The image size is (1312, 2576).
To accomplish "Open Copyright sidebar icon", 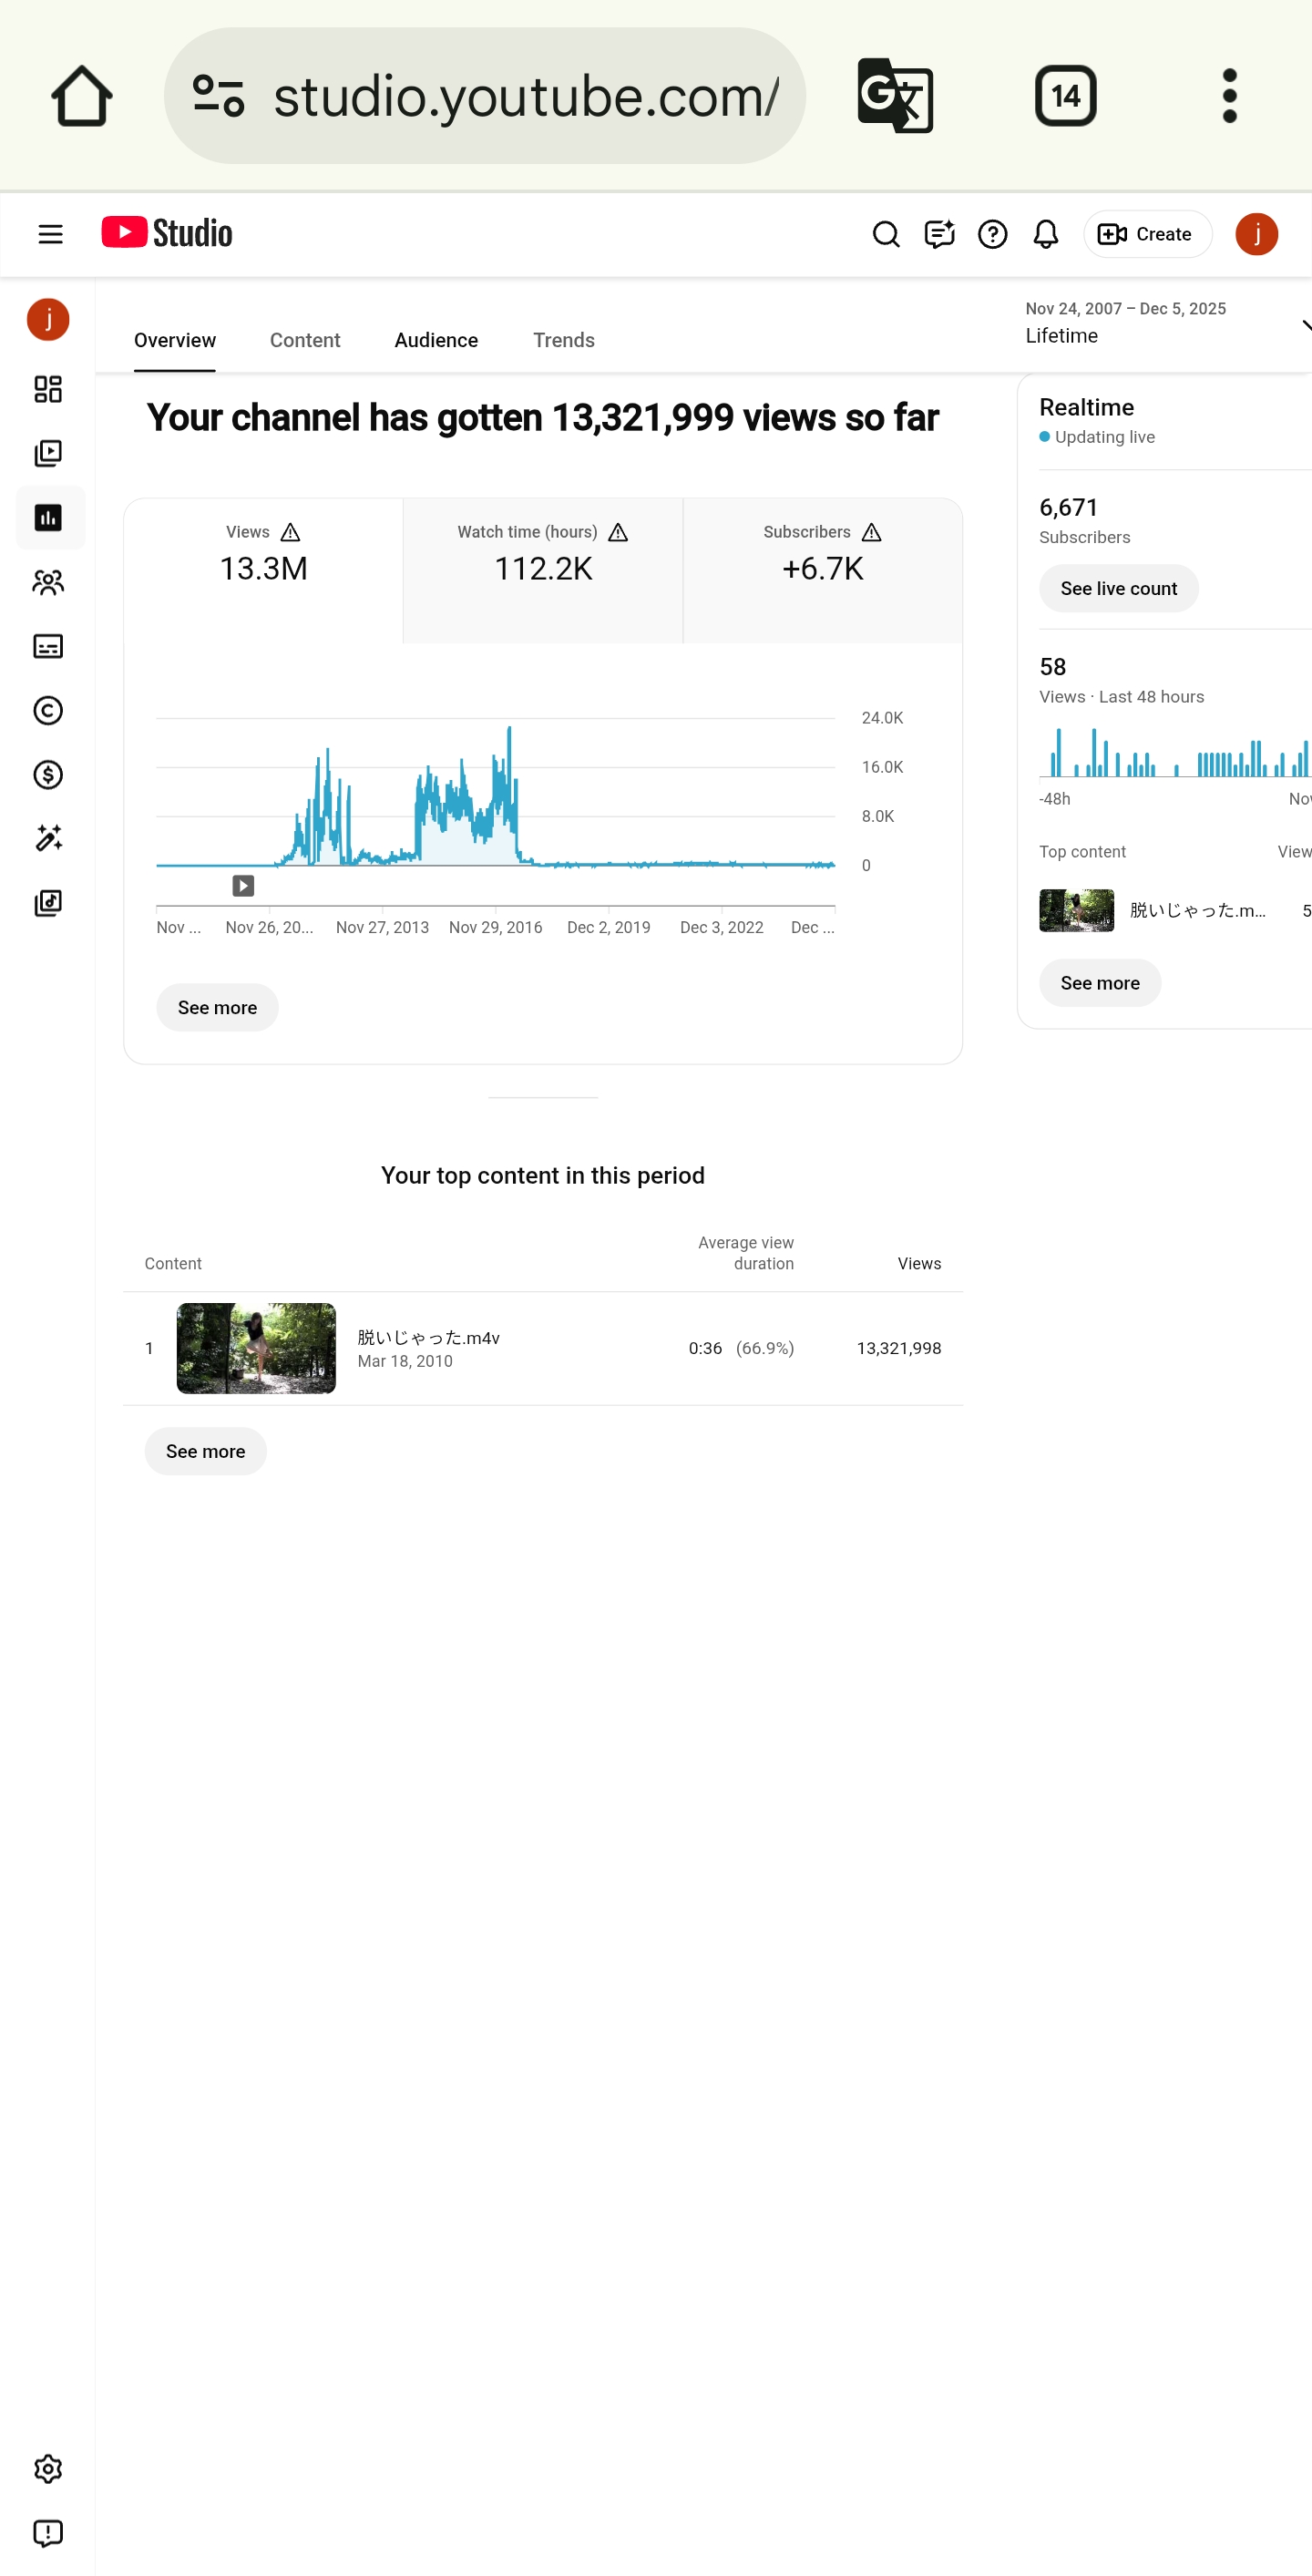I will (48, 710).
